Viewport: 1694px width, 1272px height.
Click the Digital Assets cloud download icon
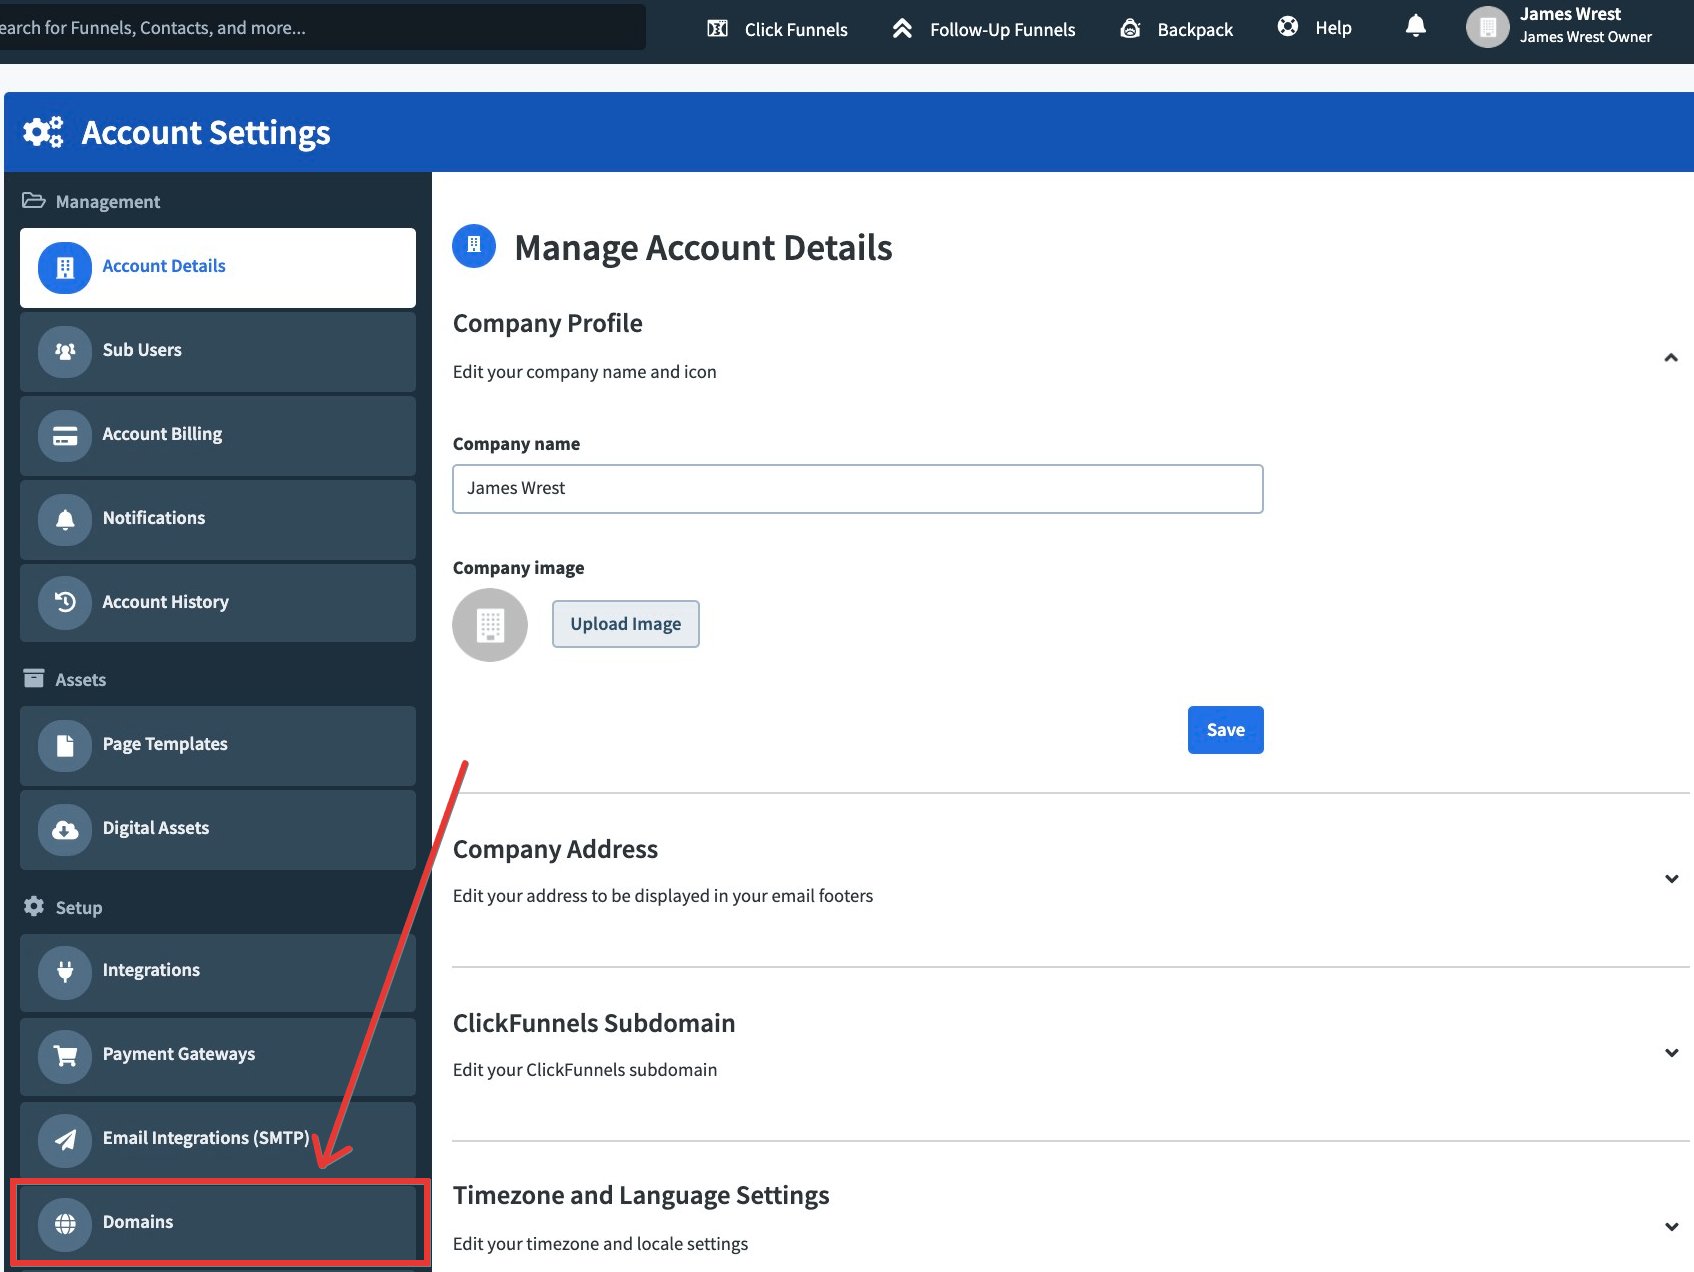pos(65,829)
